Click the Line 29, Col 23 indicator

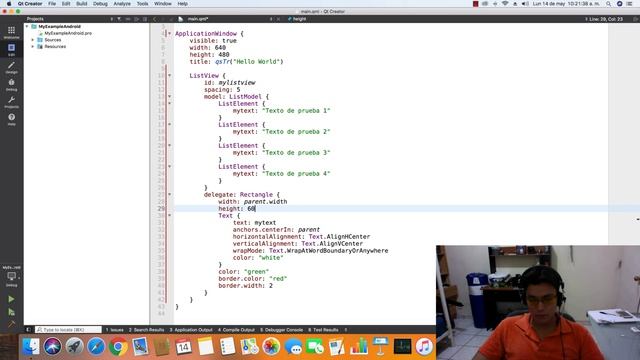pos(604,19)
